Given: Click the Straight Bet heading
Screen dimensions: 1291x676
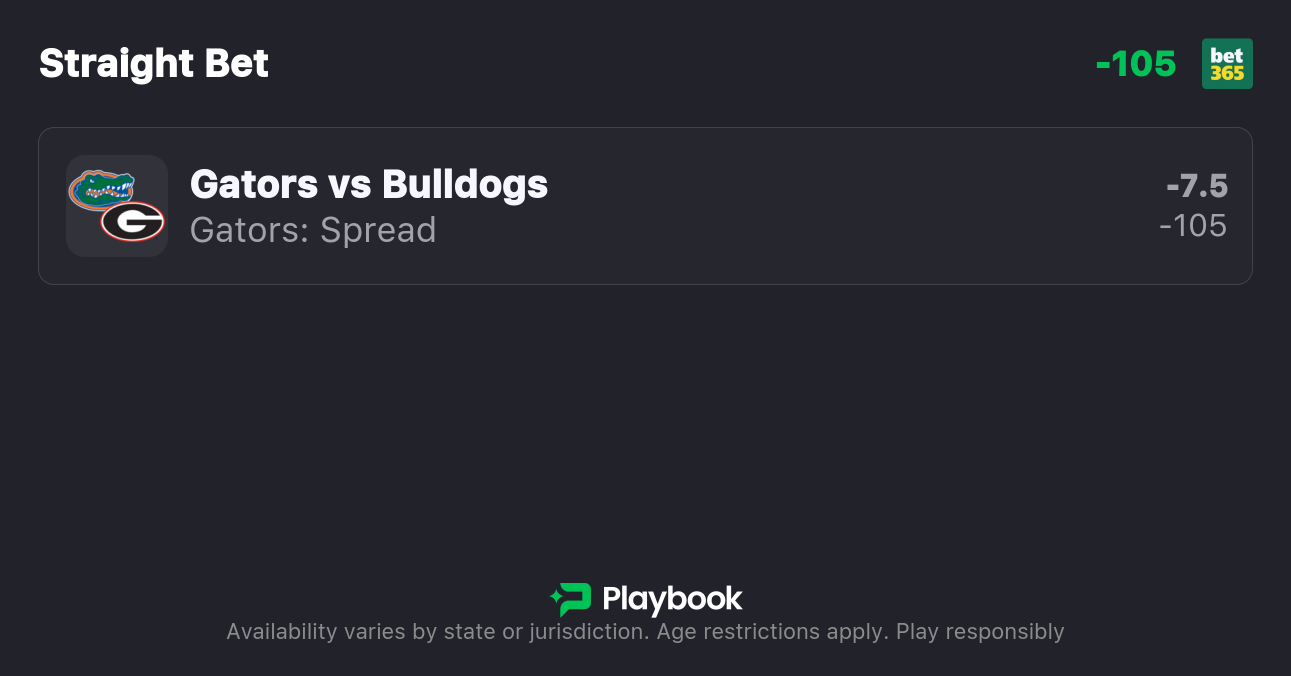Looking at the screenshot, I should (x=154, y=64).
